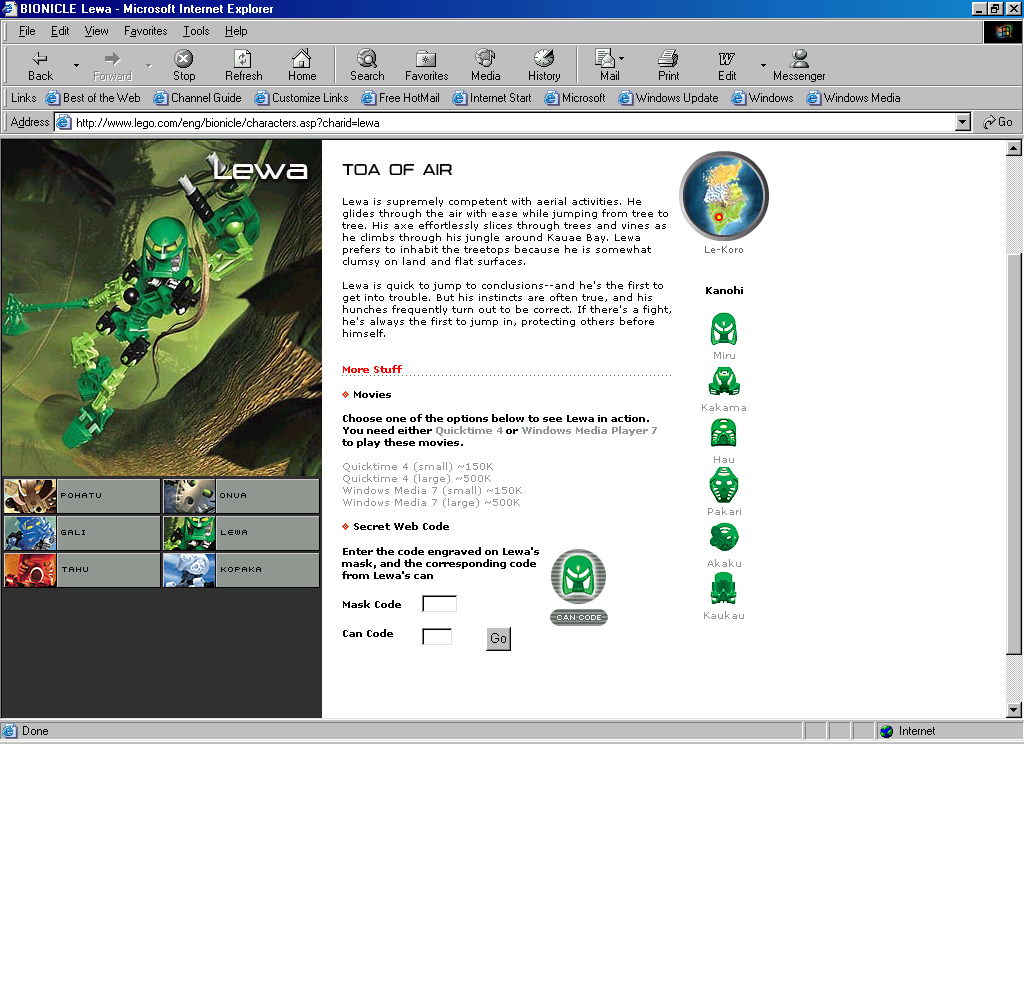Click the Back toolbar button
The height and width of the screenshot is (1000, 1024).
point(40,65)
